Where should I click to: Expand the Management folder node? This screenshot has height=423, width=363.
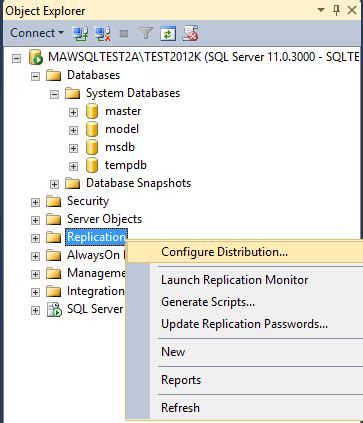tap(35, 274)
